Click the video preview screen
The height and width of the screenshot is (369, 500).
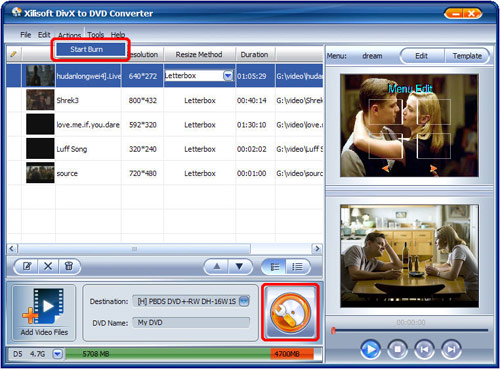tap(409, 256)
